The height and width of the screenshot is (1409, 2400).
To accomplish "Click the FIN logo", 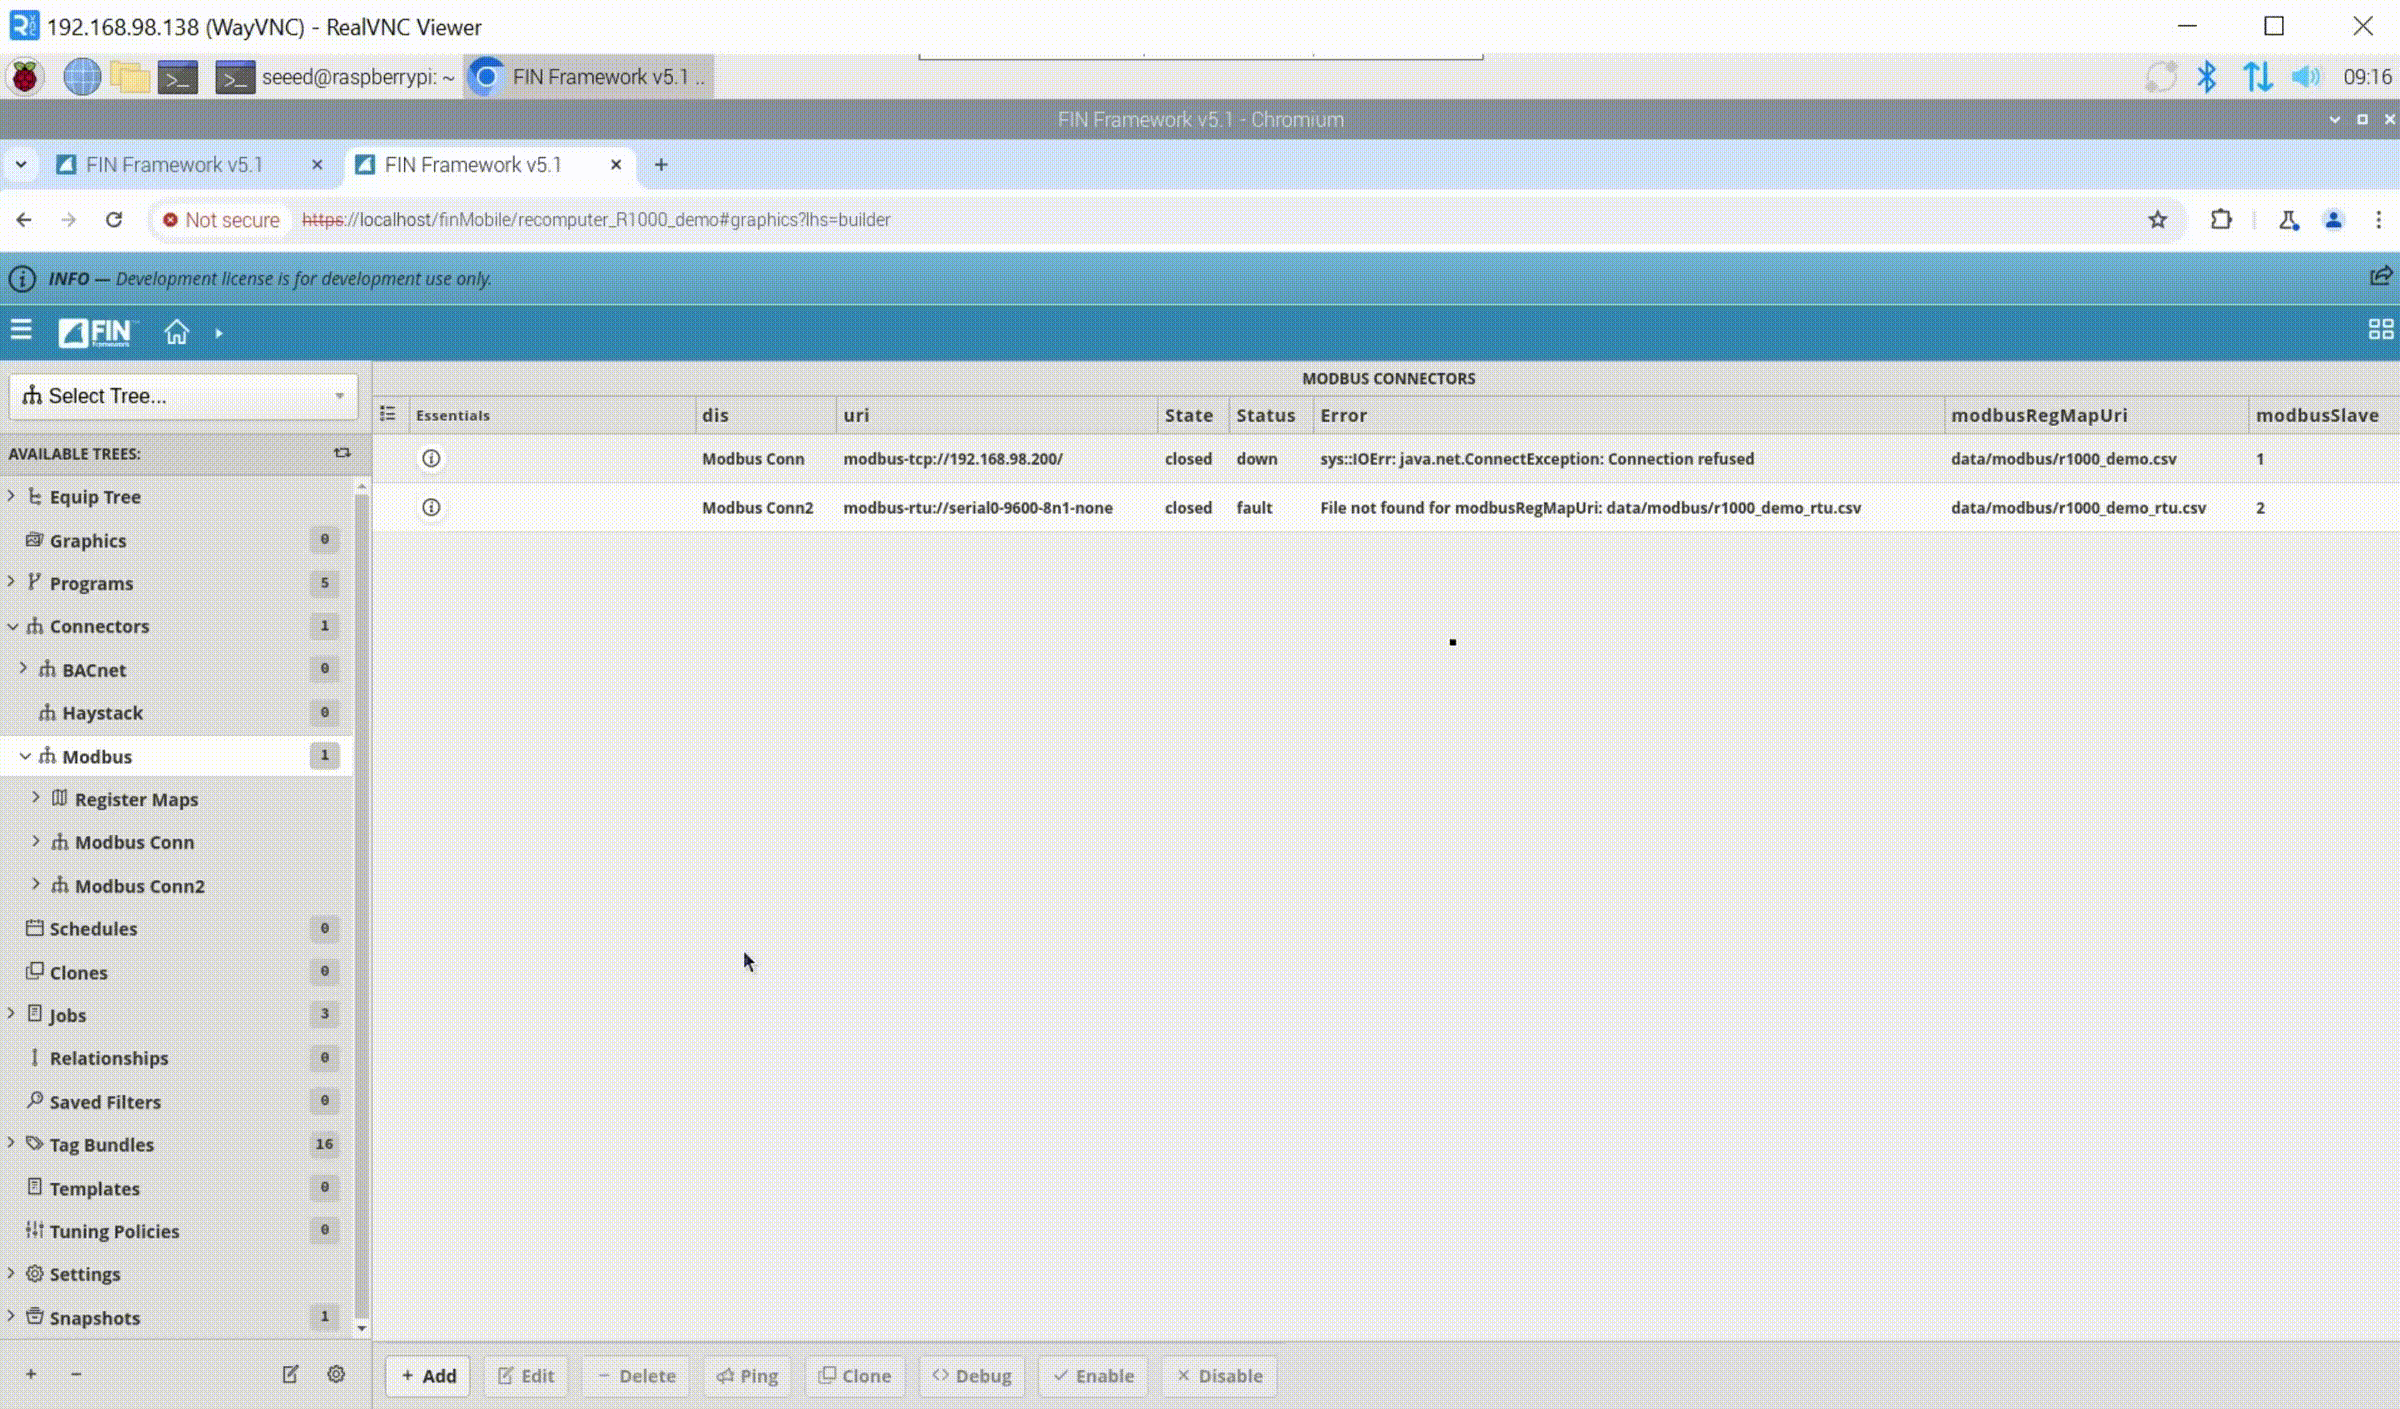I will click(95, 332).
